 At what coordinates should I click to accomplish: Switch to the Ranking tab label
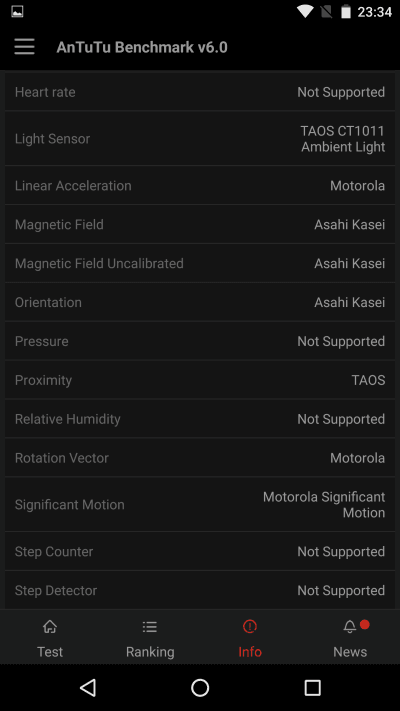[150, 652]
